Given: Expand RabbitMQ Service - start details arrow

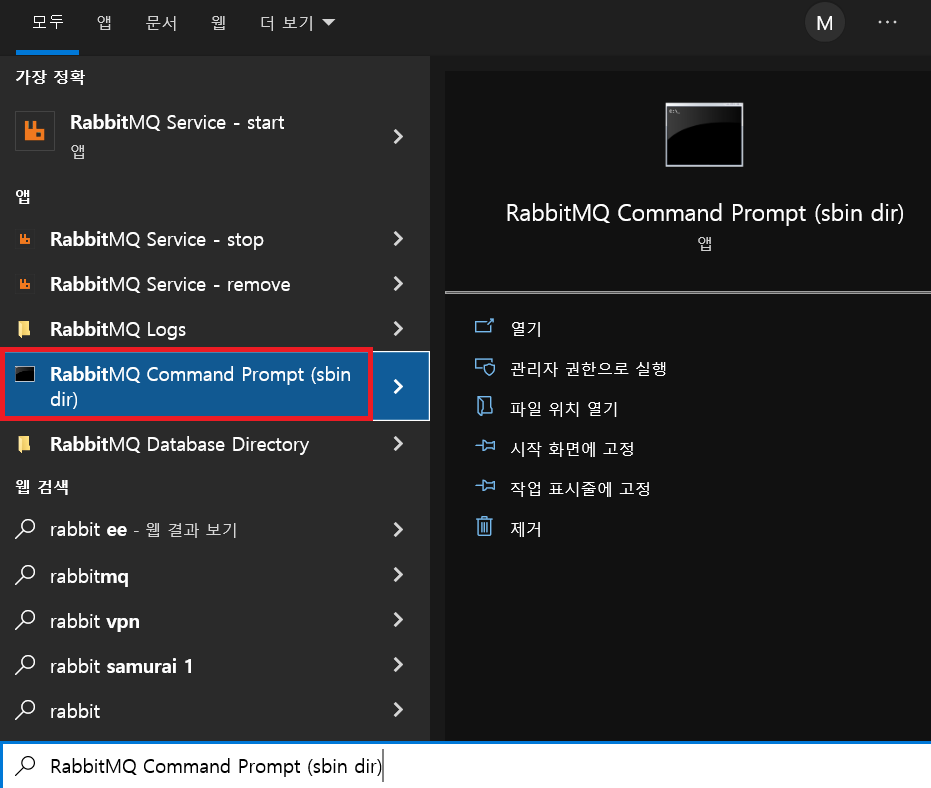Looking at the screenshot, I should pyautogui.click(x=398, y=137).
